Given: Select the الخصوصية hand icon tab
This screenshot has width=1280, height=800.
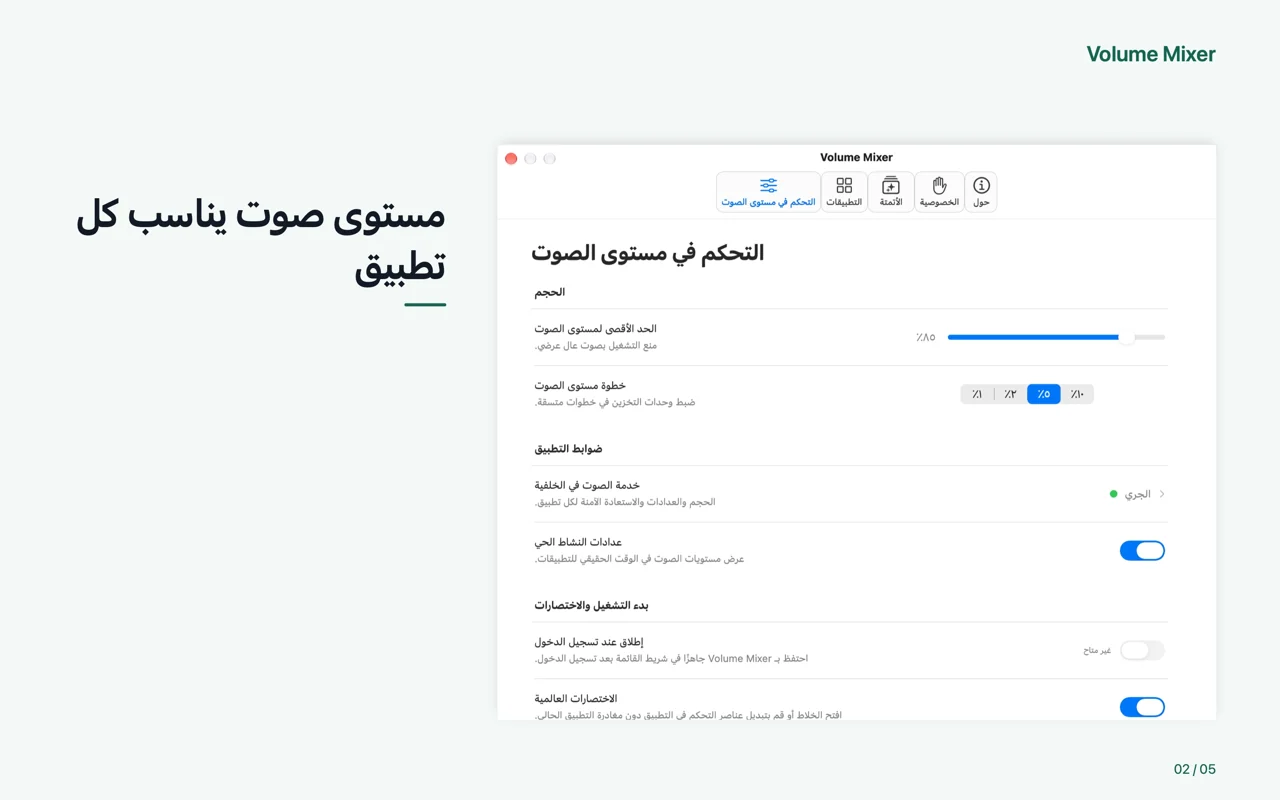Looking at the screenshot, I should pyautogui.click(x=939, y=192).
